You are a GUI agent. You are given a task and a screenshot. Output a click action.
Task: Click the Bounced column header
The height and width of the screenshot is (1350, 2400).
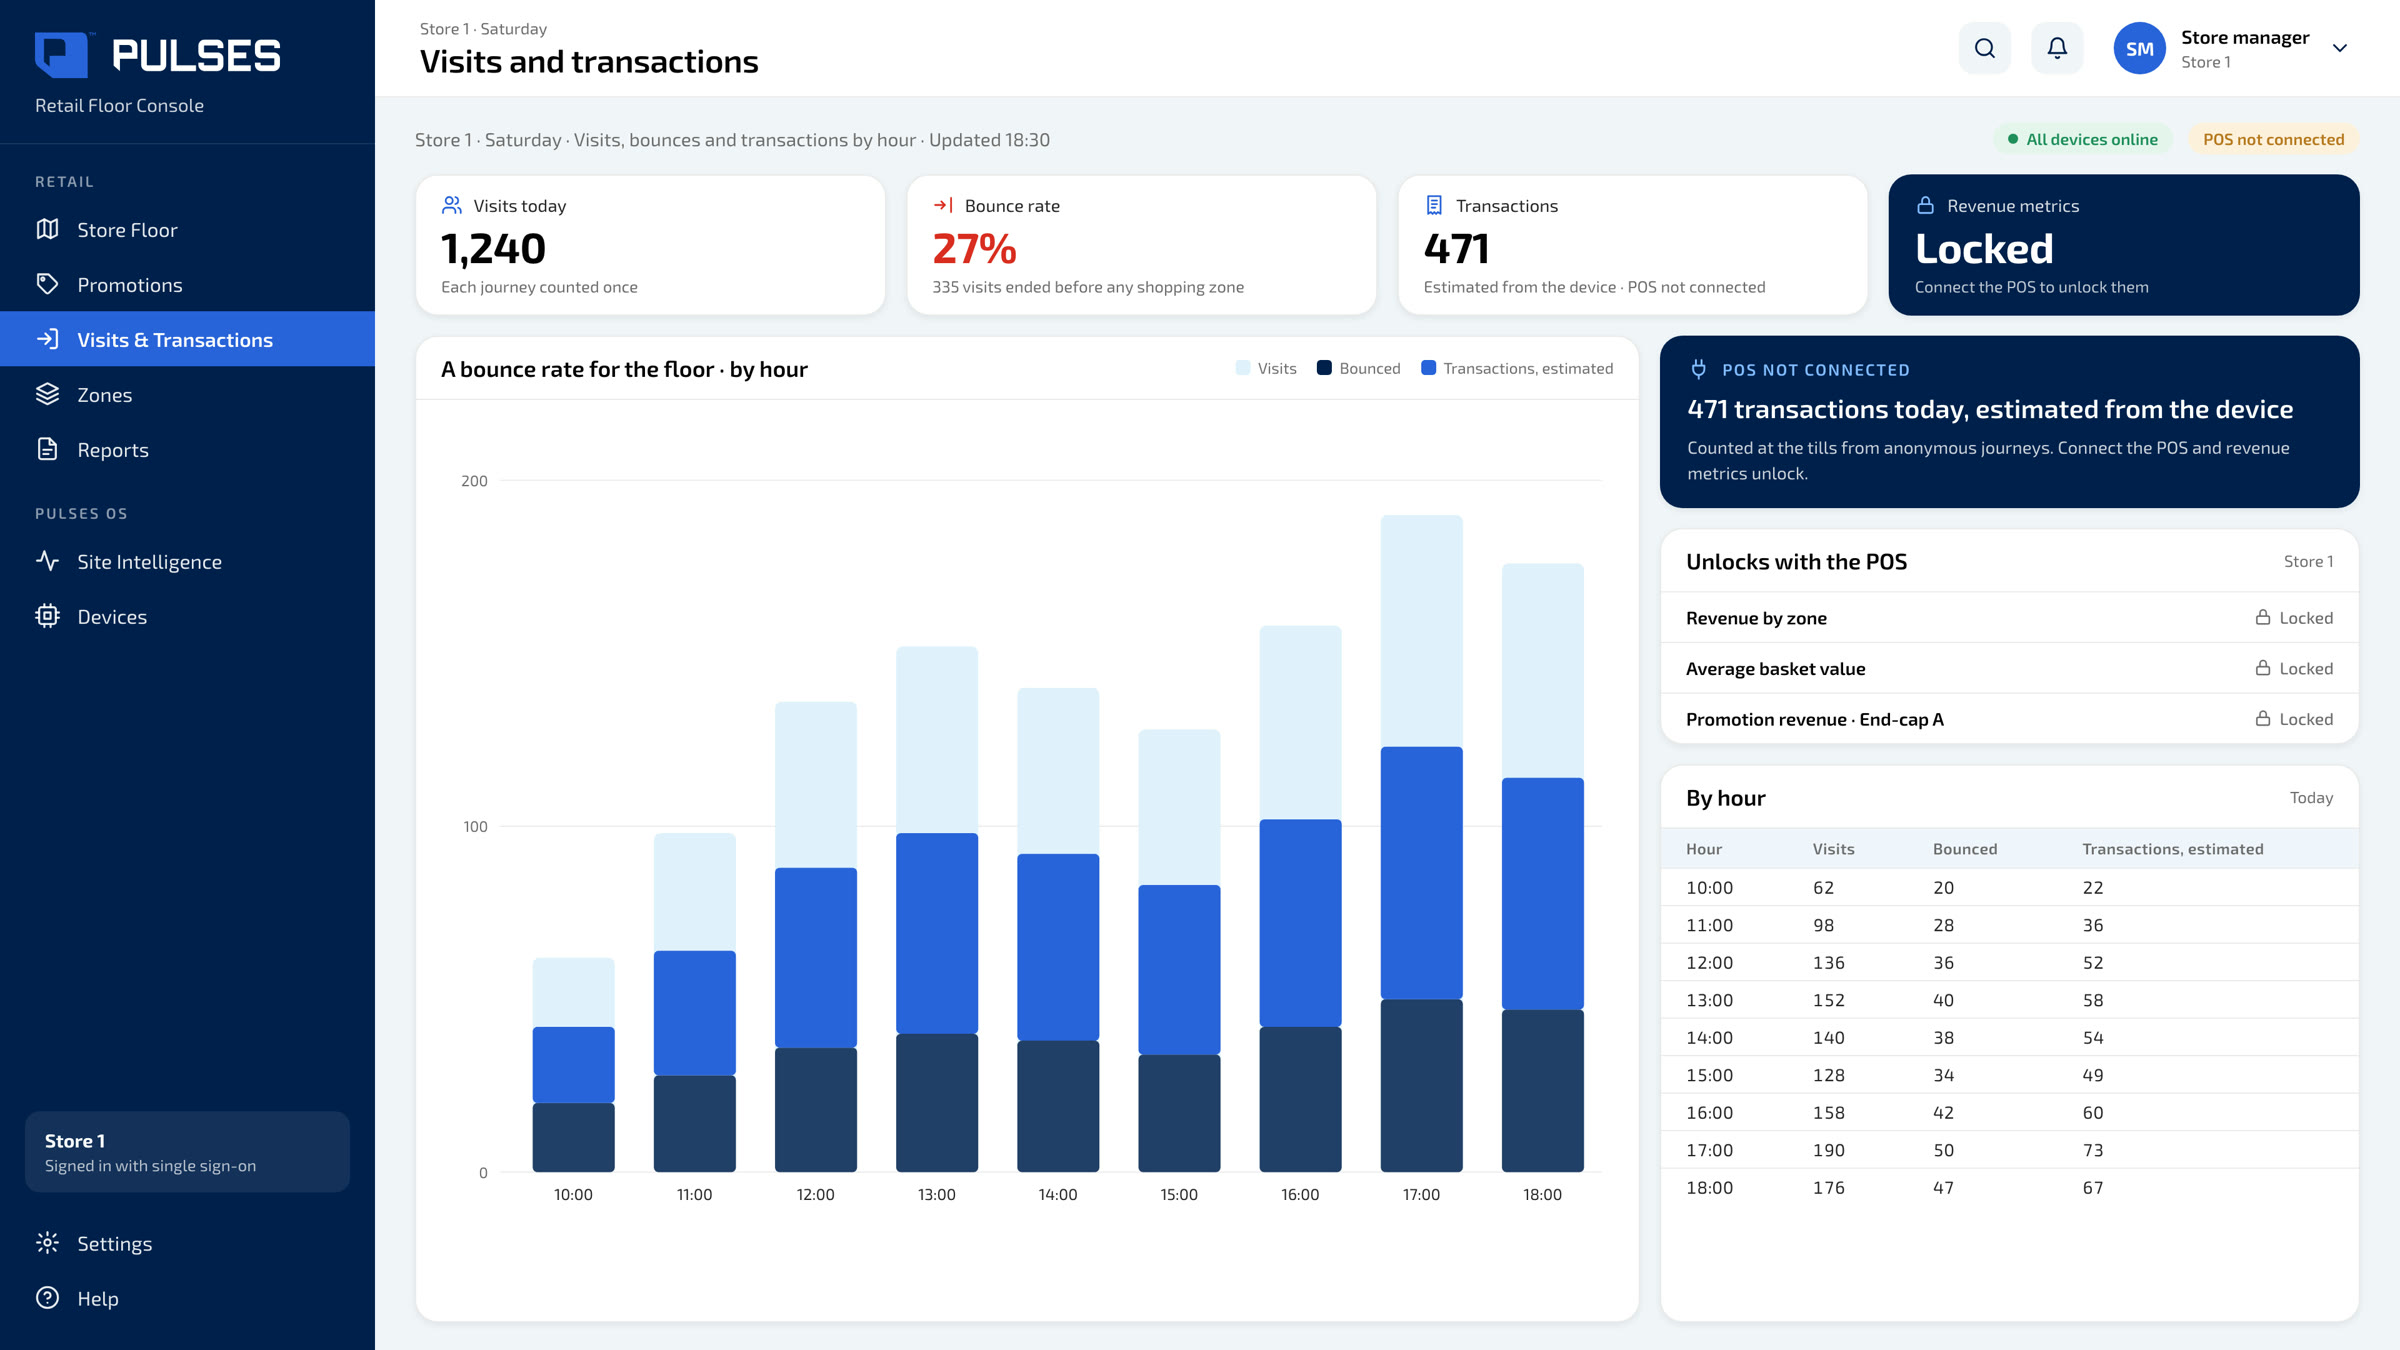[x=1964, y=849]
